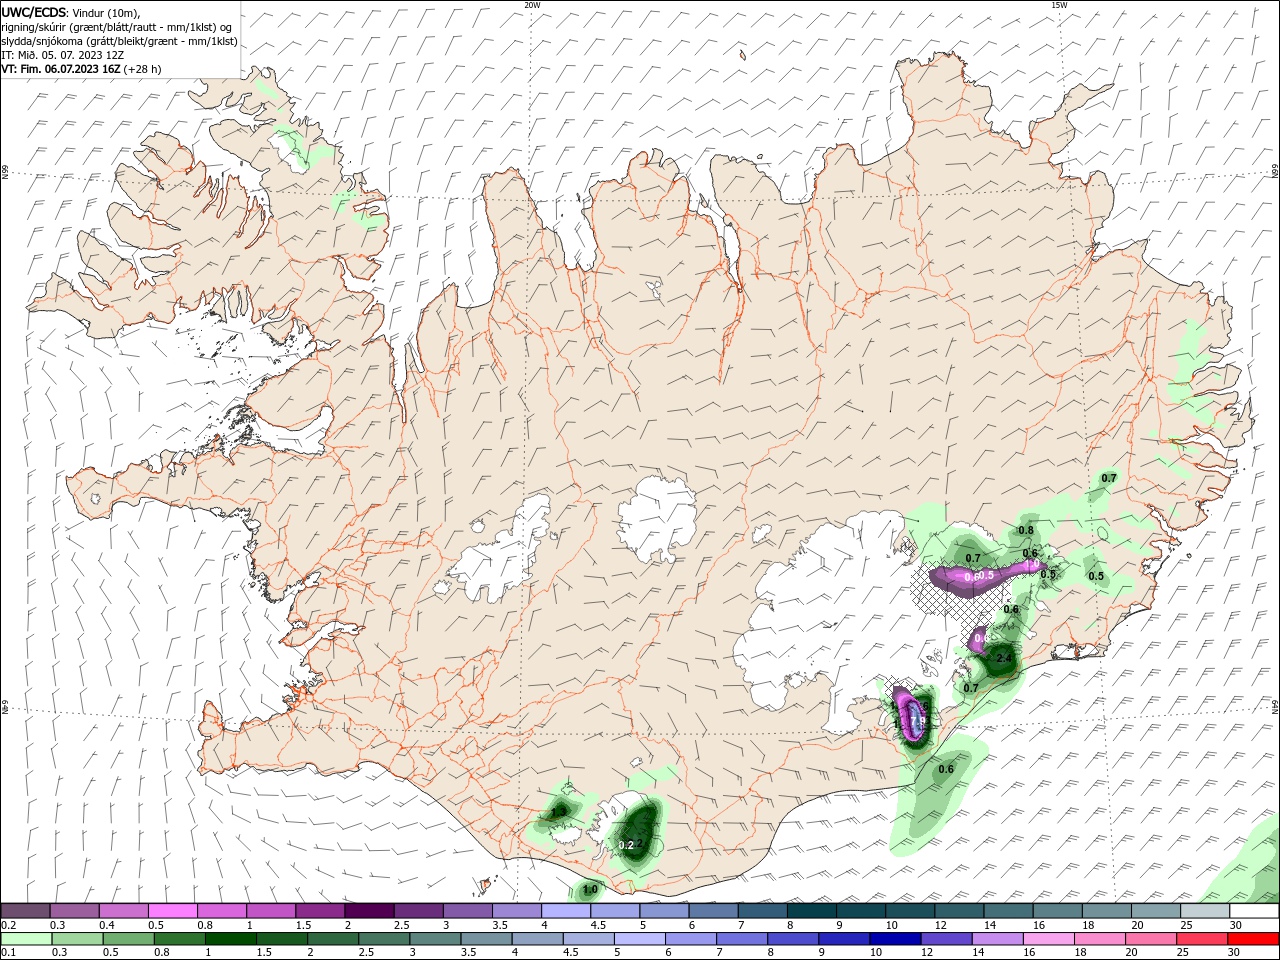Click the UWC/ECDS title text
The image size is (1280, 960).
coord(35,12)
